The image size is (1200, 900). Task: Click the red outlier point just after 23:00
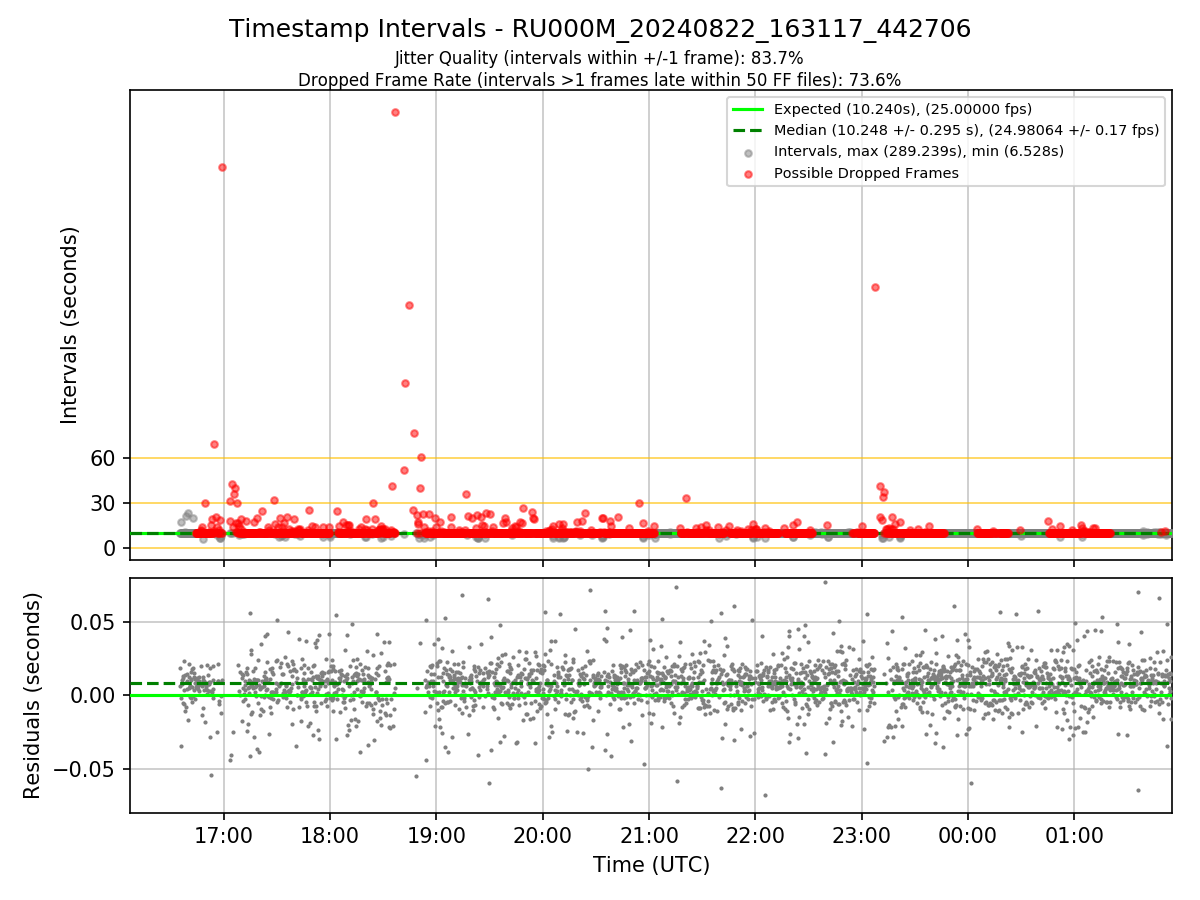click(875, 287)
